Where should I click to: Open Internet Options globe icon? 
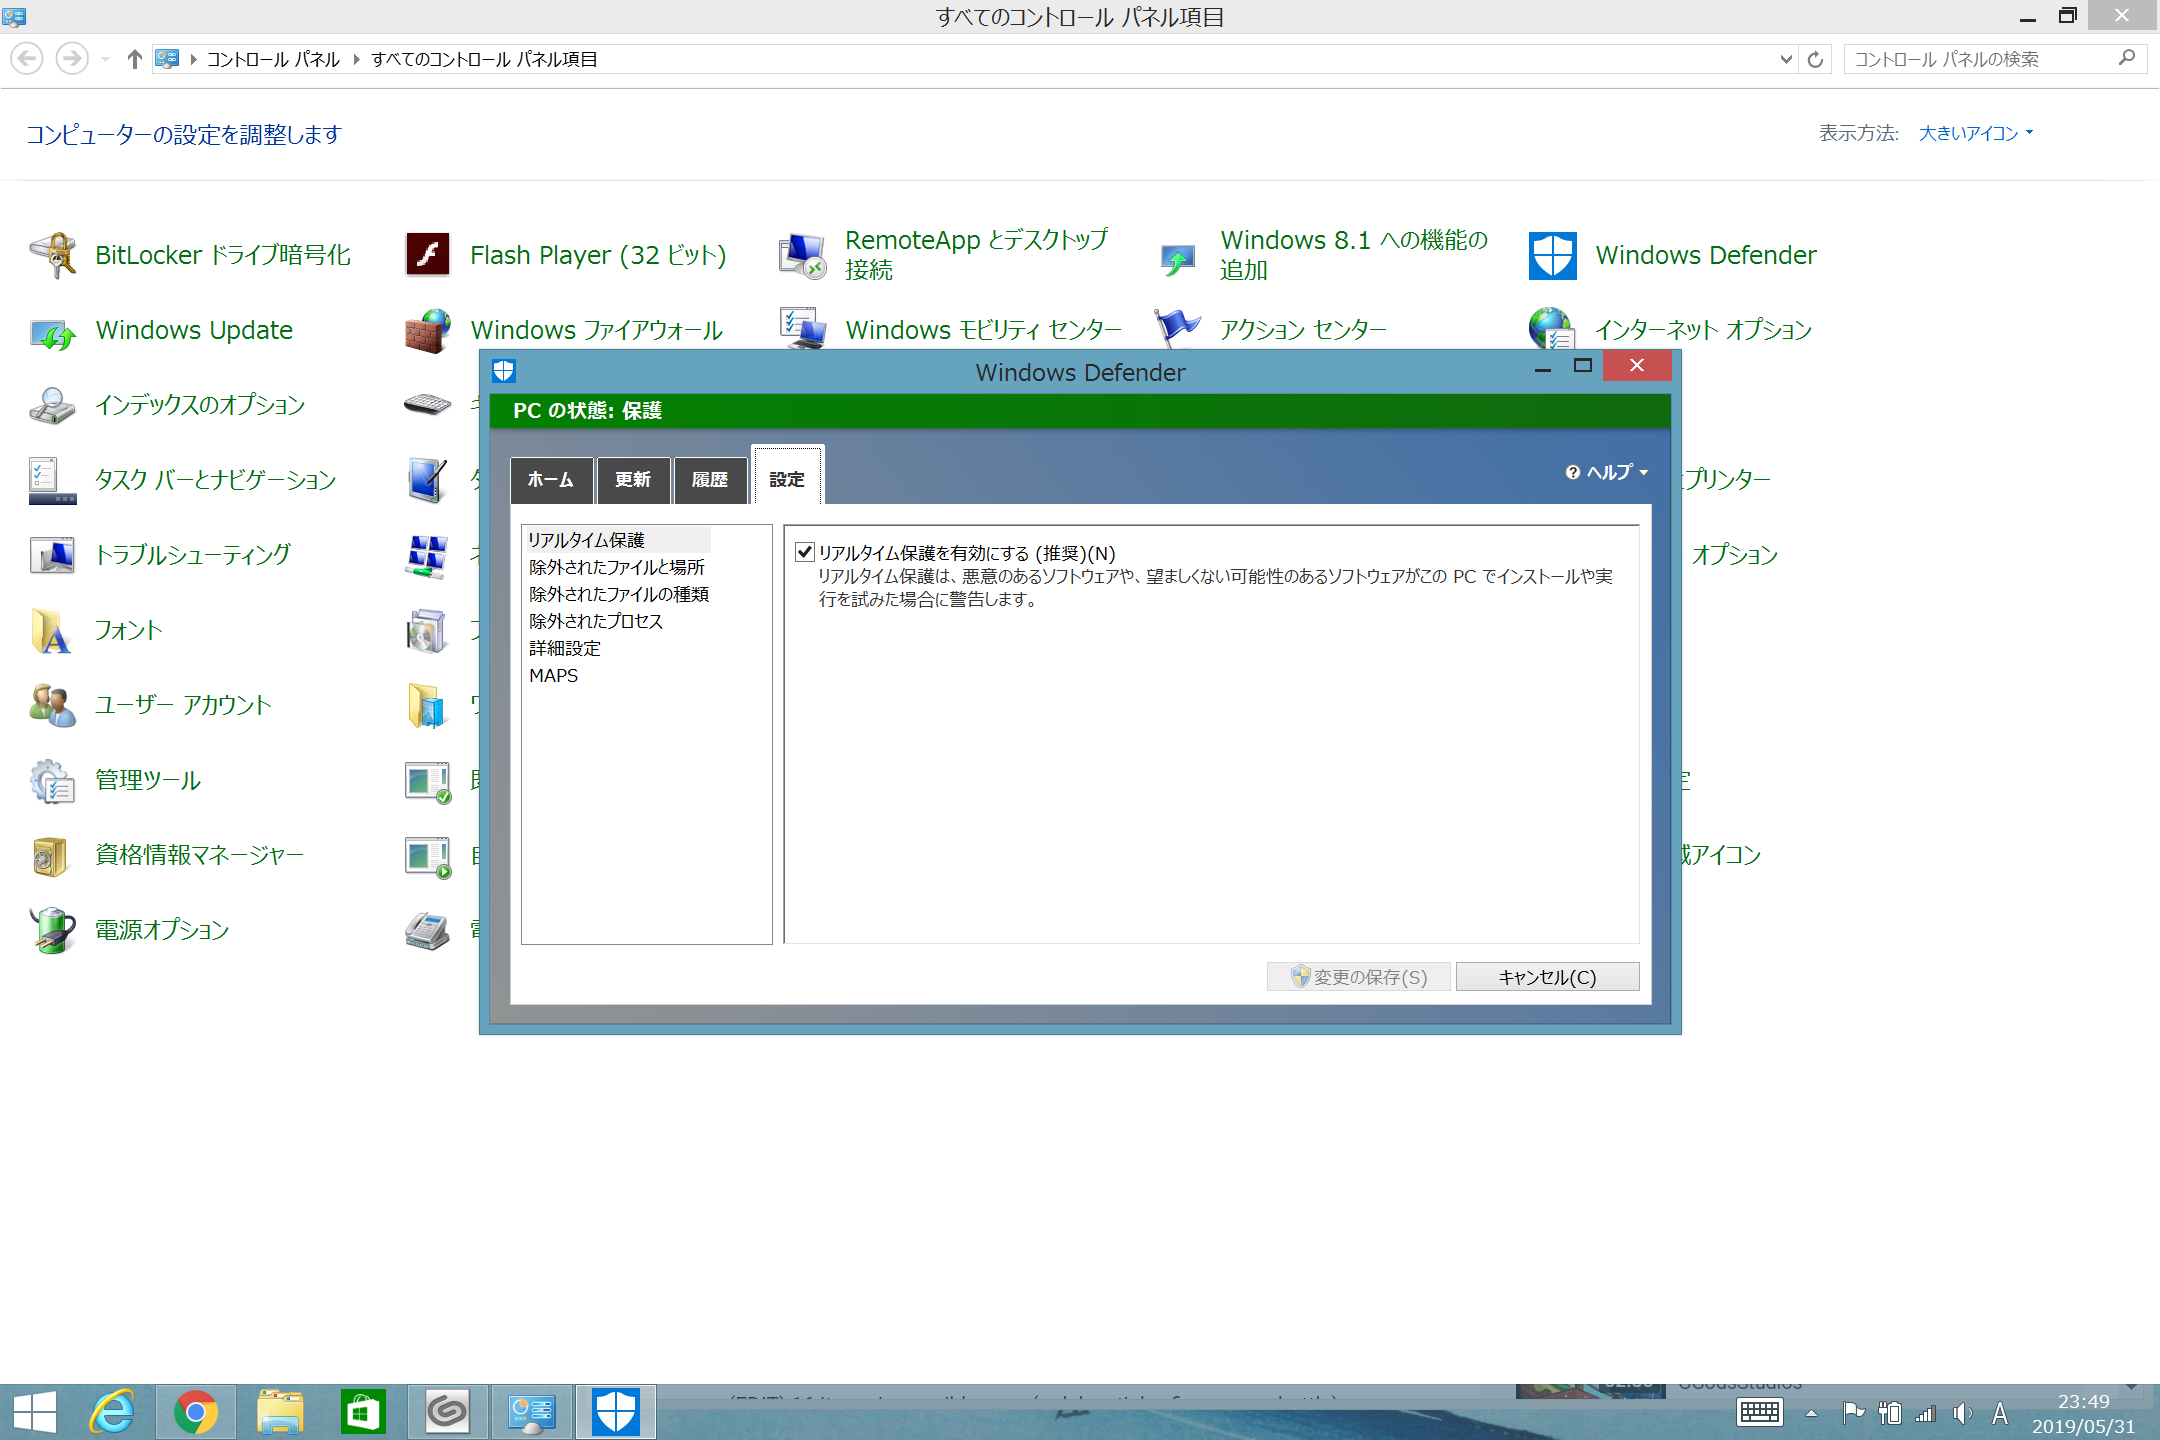(x=1553, y=327)
